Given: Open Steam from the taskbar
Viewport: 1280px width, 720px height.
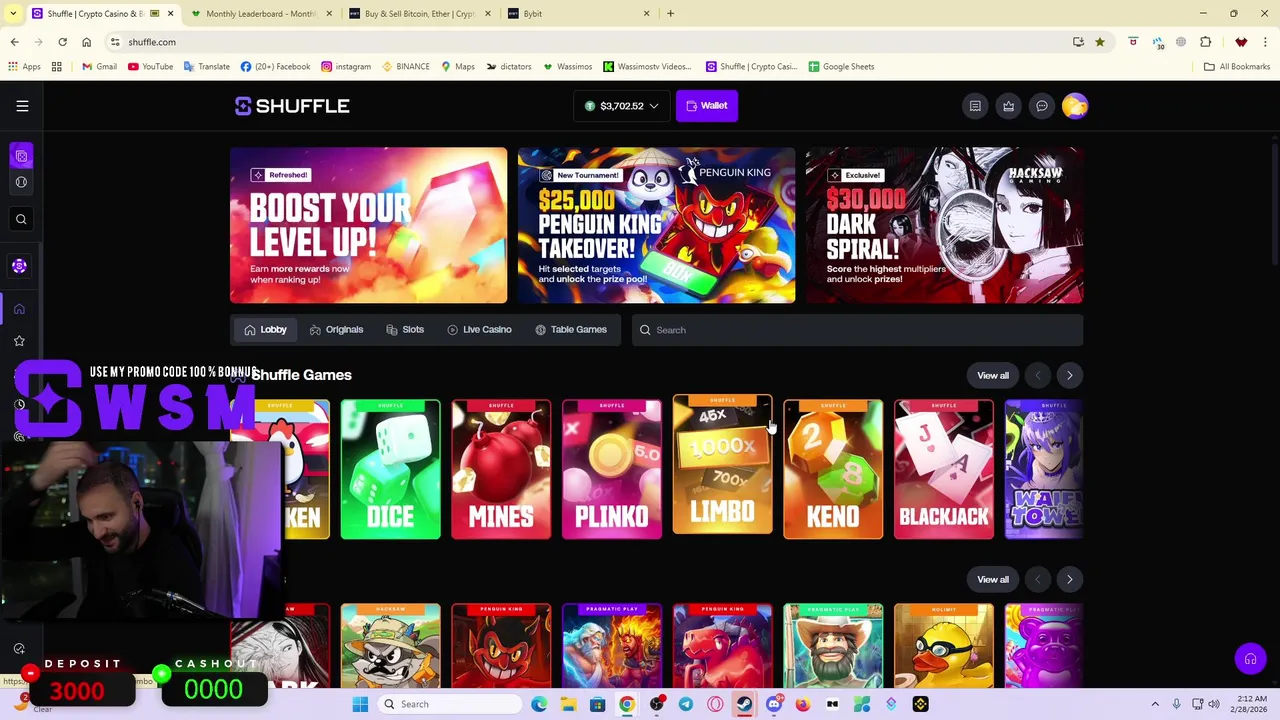Looking at the screenshot, I should pos(744,704).
